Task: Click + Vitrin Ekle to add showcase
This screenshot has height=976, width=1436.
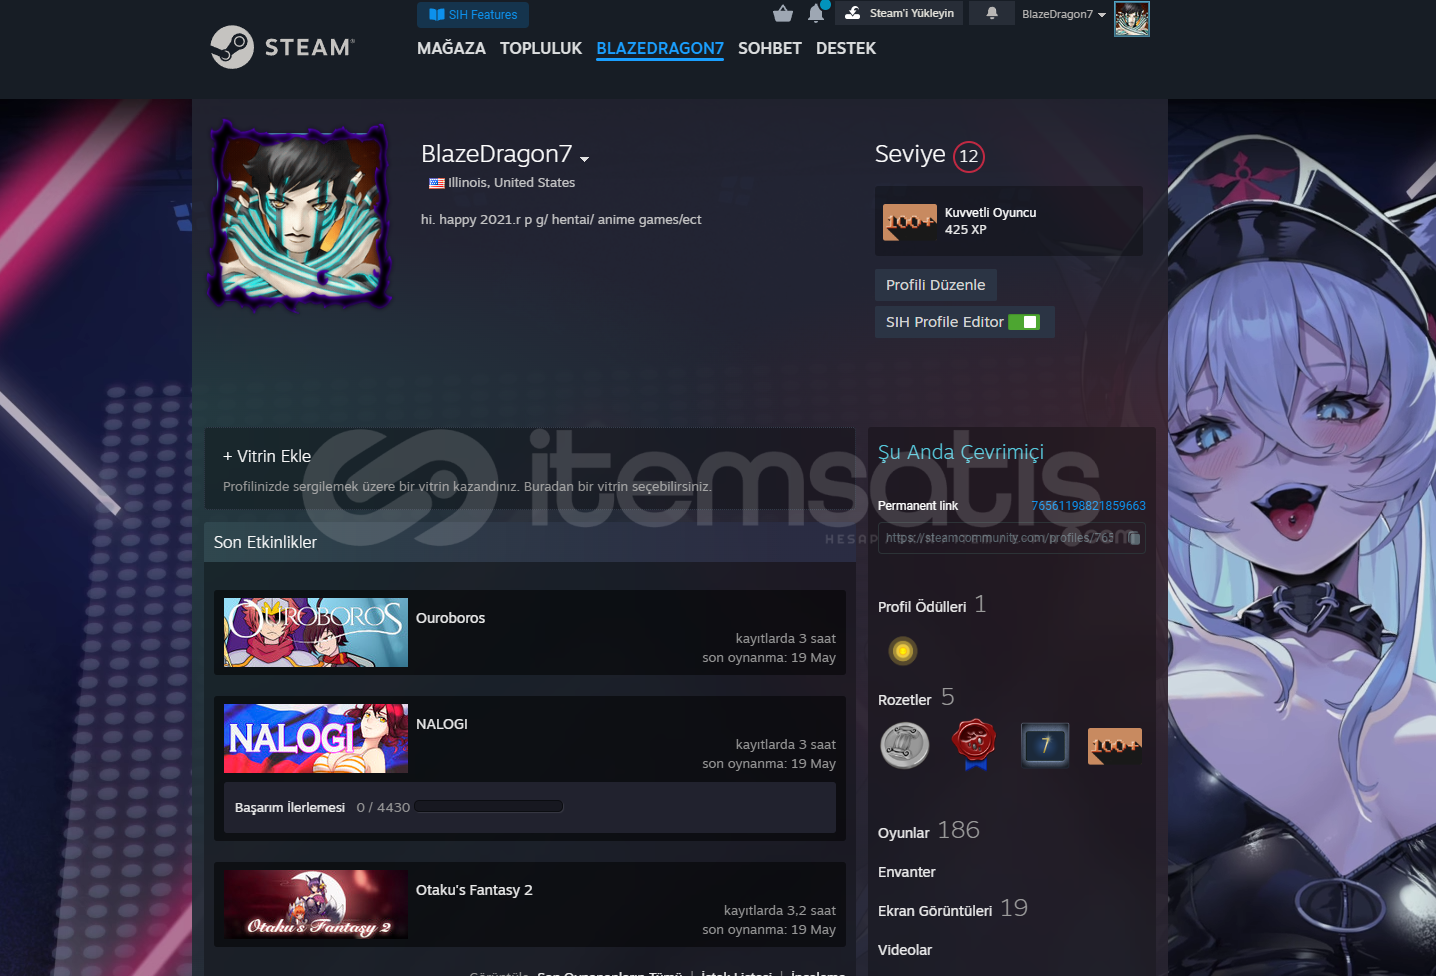Action: point(267,456)
